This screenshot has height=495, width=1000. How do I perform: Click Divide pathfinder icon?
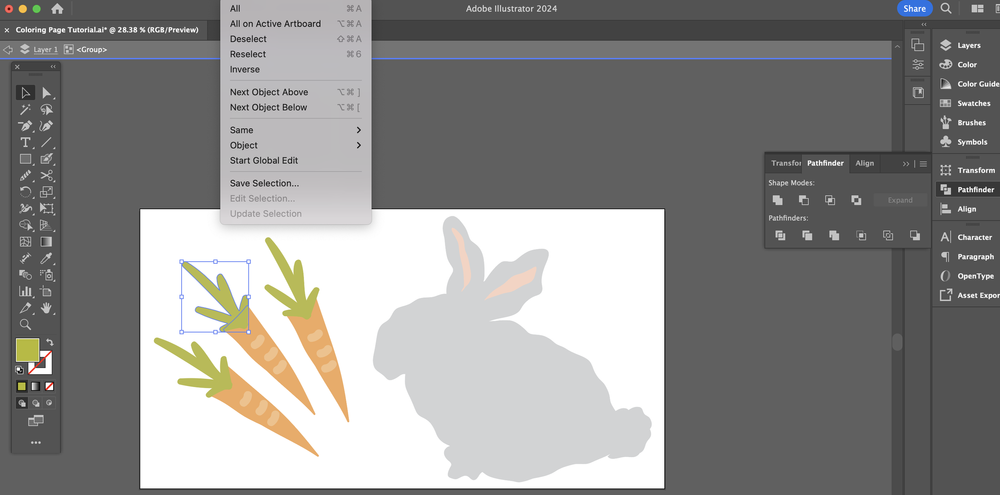point(780,235)
